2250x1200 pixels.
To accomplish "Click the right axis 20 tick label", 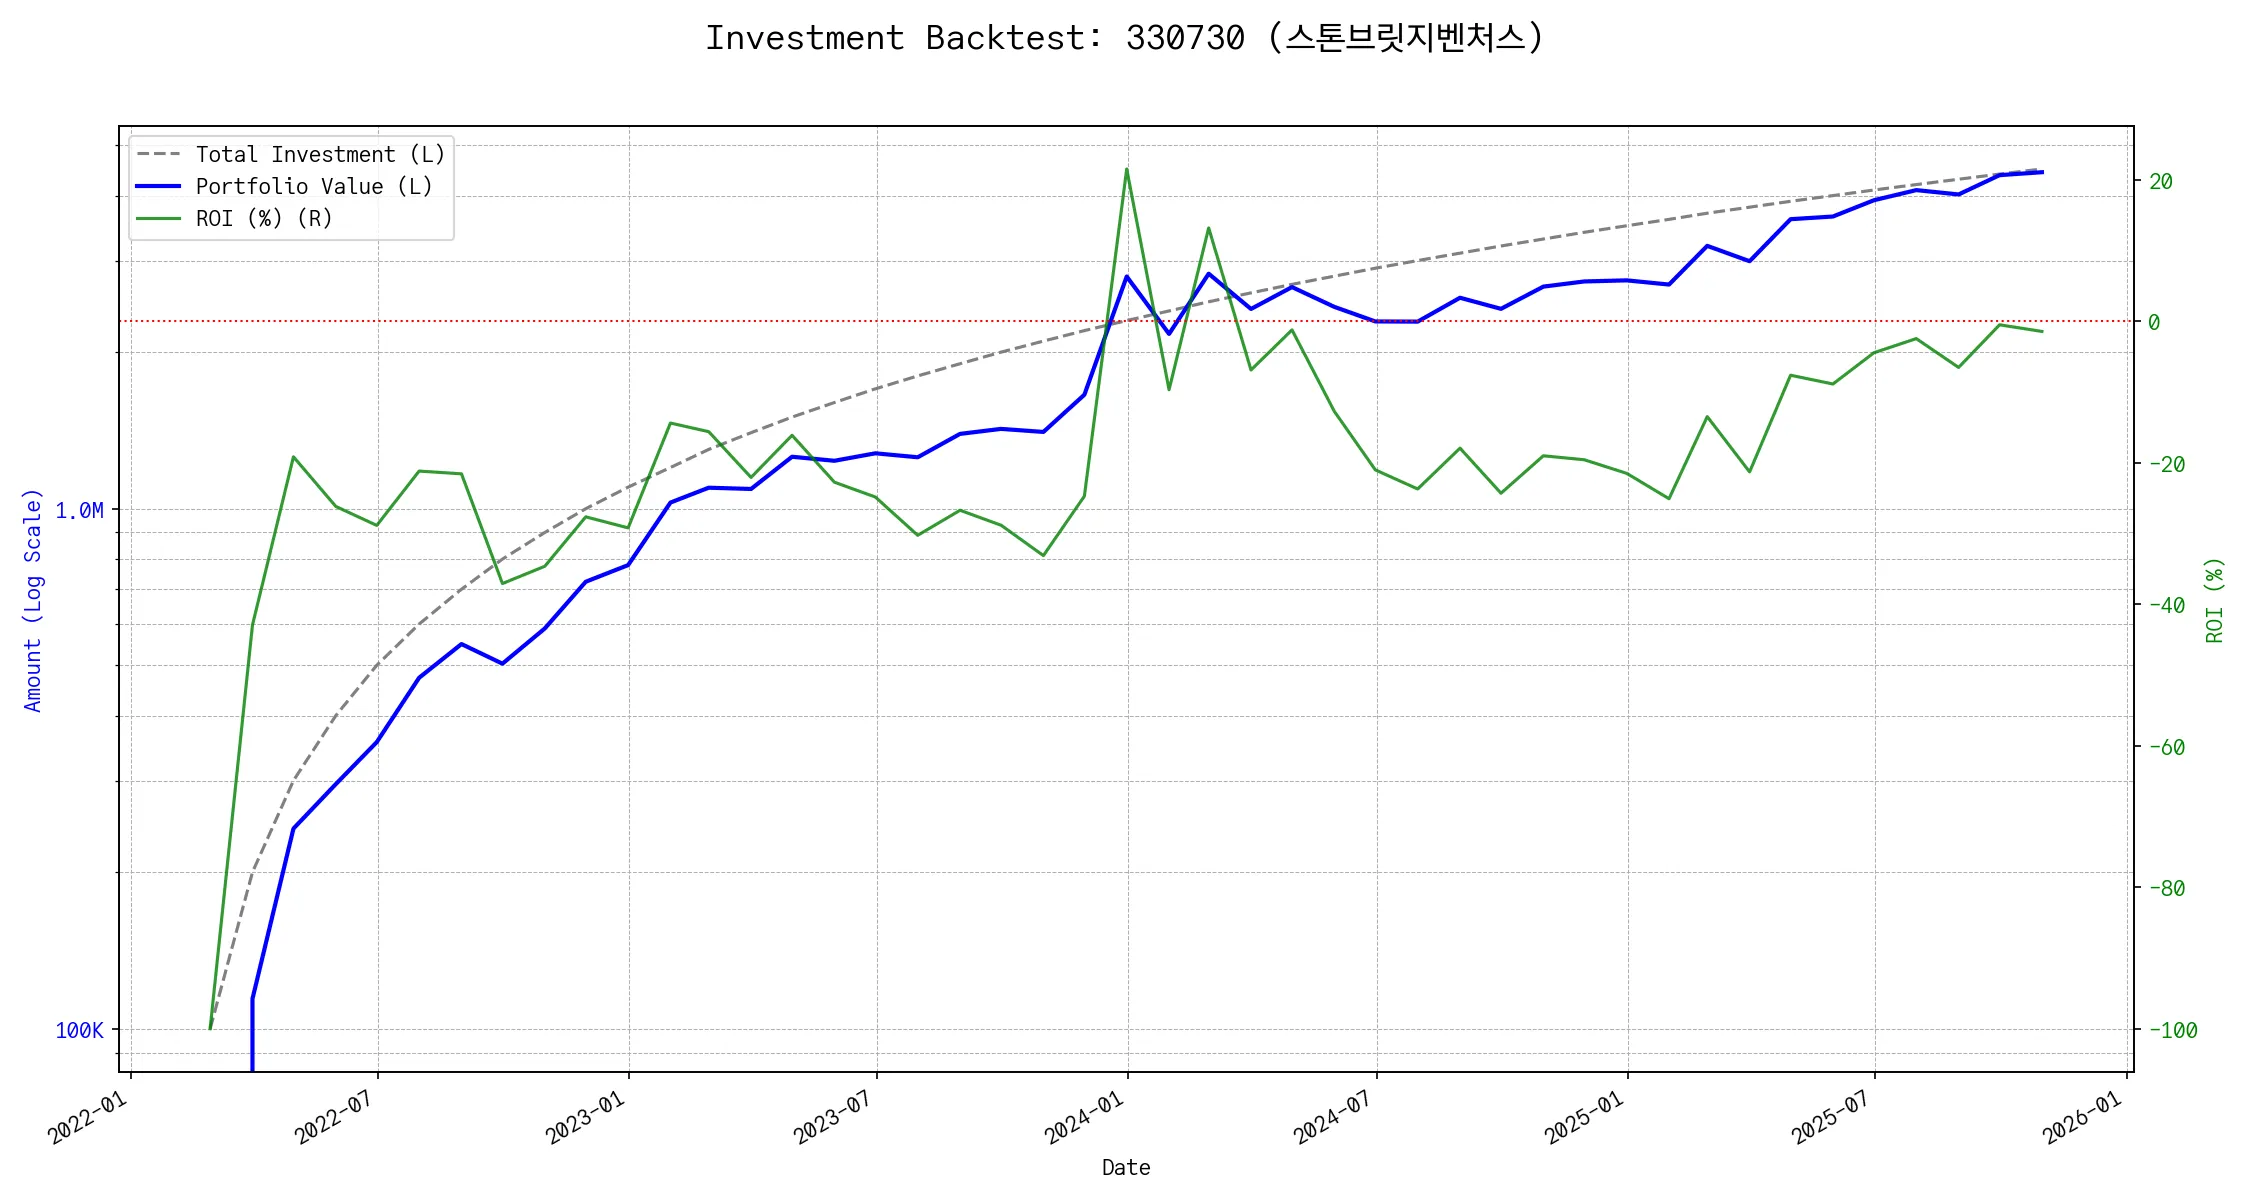I will (x=2160, y=181).
